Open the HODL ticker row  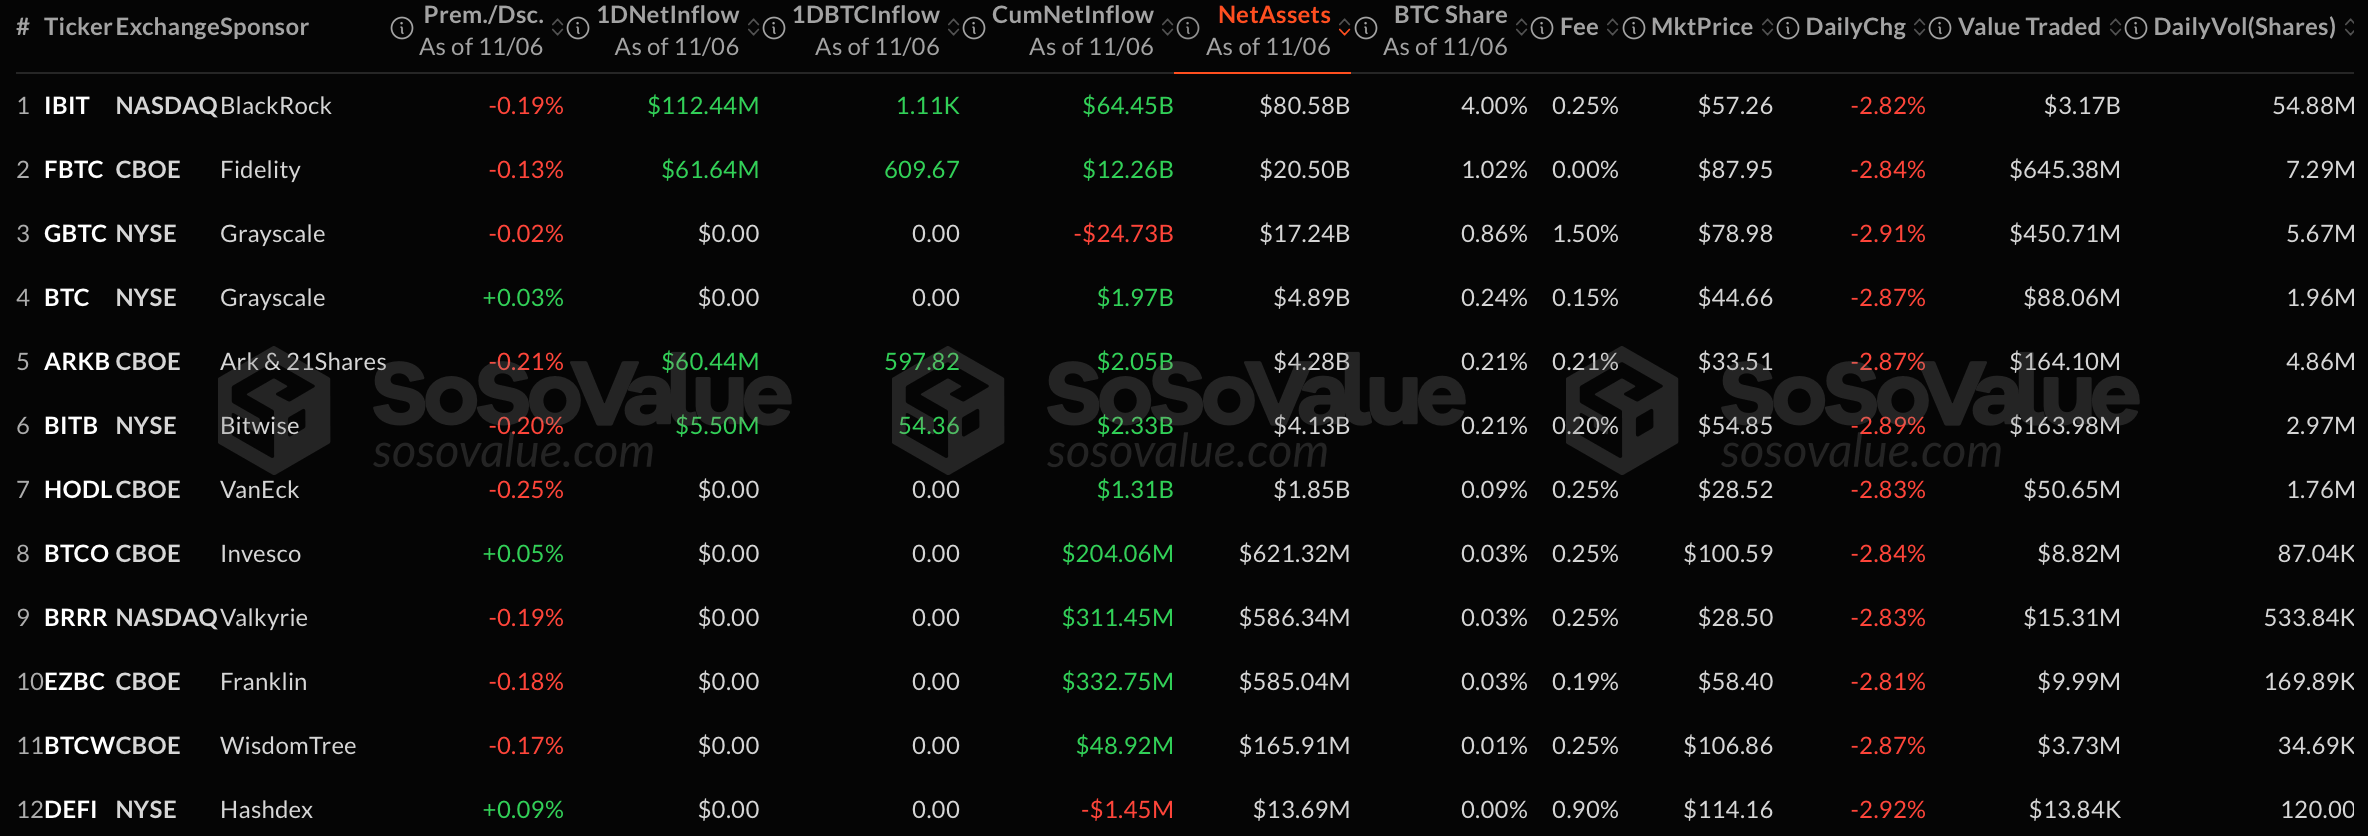pyautogui.click(x=78, y=489)
